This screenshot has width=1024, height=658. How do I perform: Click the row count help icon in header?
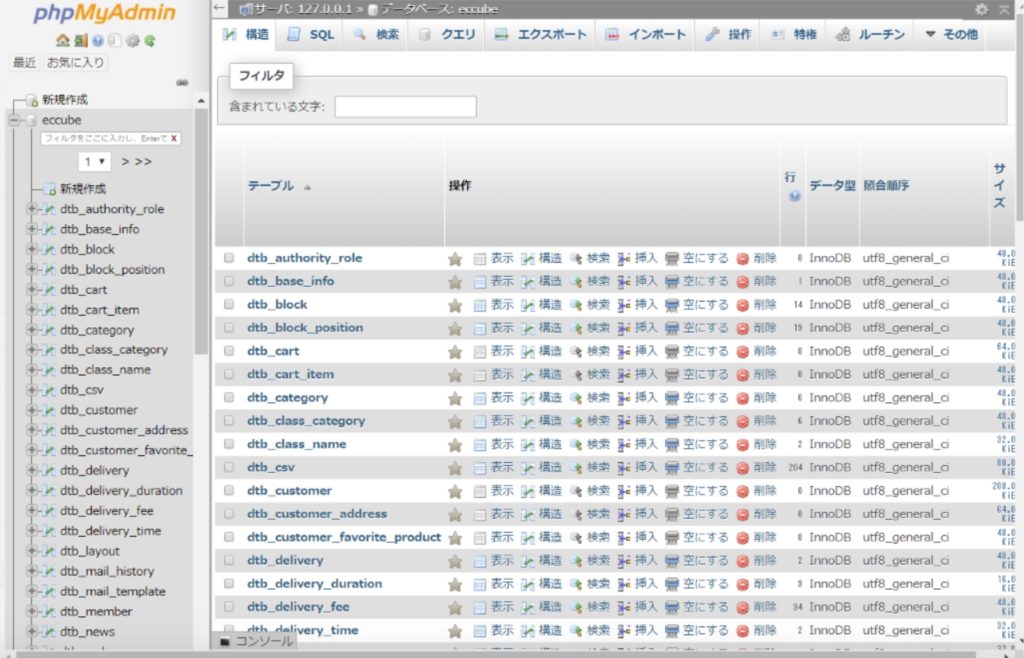click(794, 197)
